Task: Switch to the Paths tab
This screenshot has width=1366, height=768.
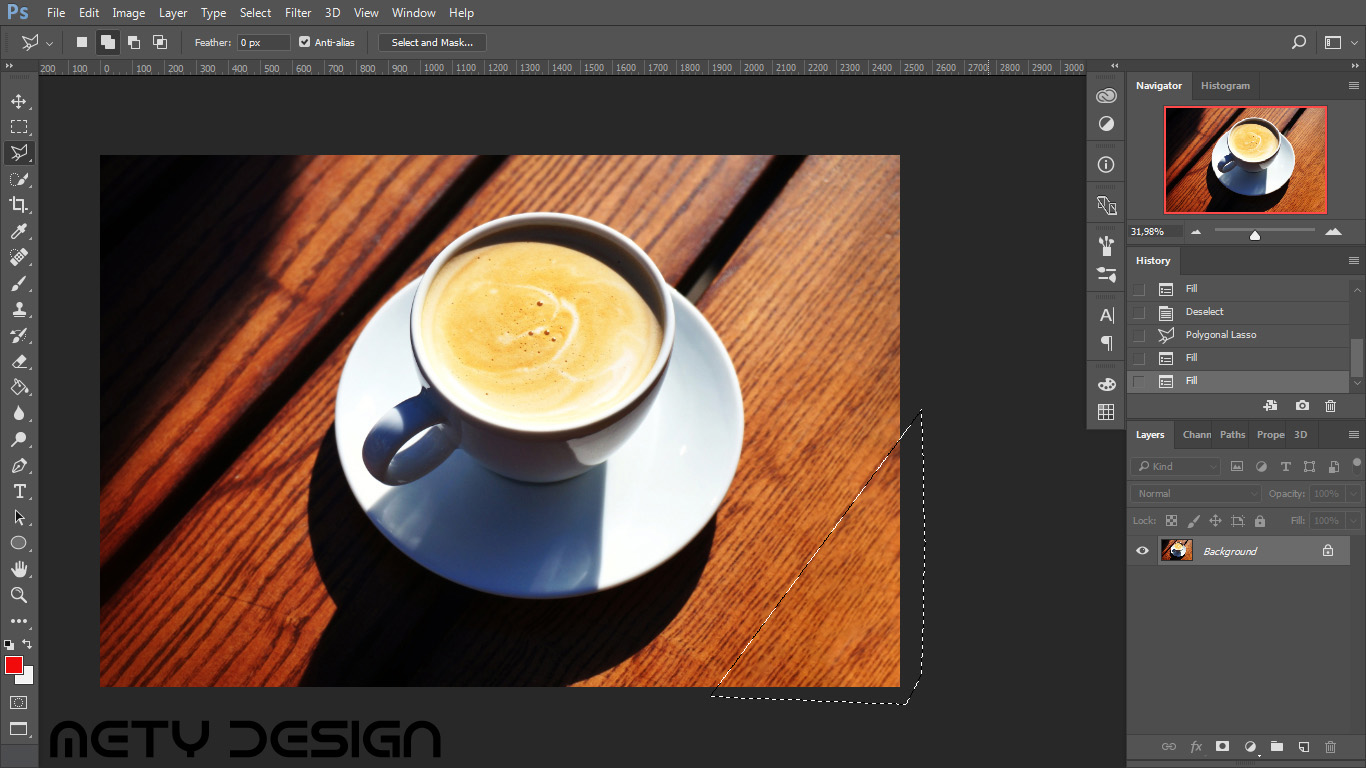Action: (1232, 434)
